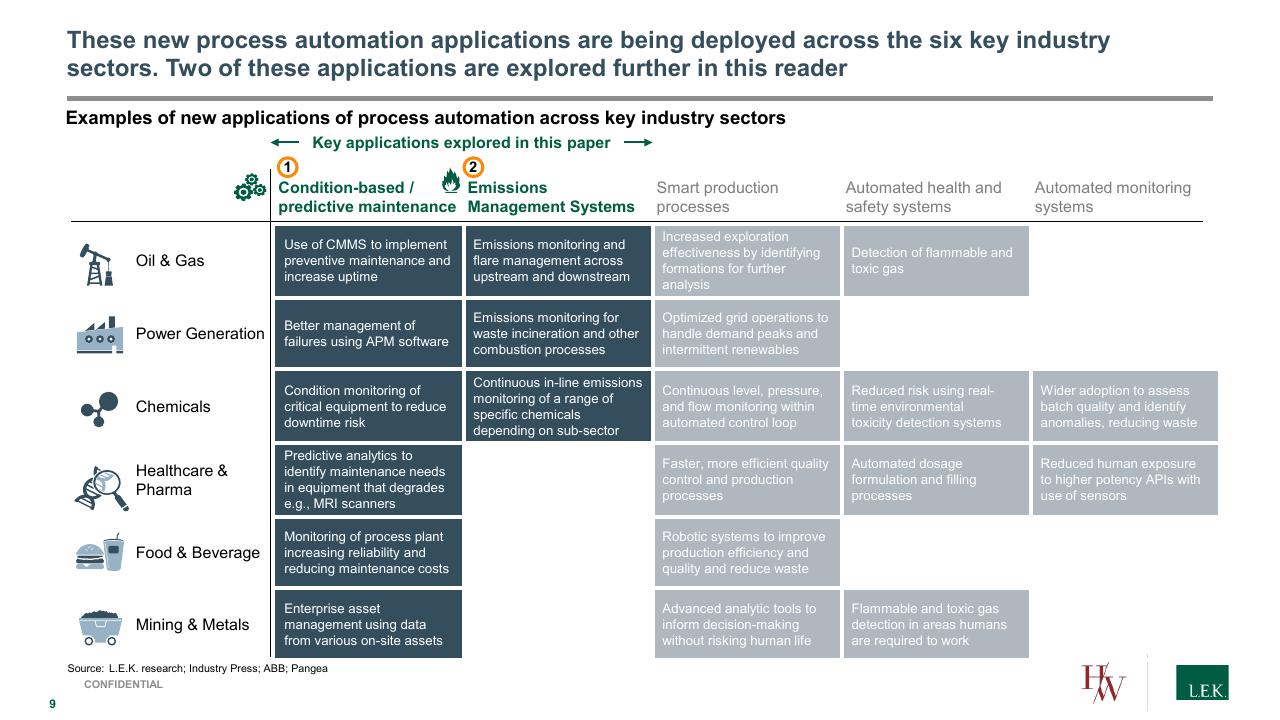Image resolution: width=1280 pixels, height=720 pixels.
Task: Select 'Enterprise asset management' cell
Action: tap(368, 624)
